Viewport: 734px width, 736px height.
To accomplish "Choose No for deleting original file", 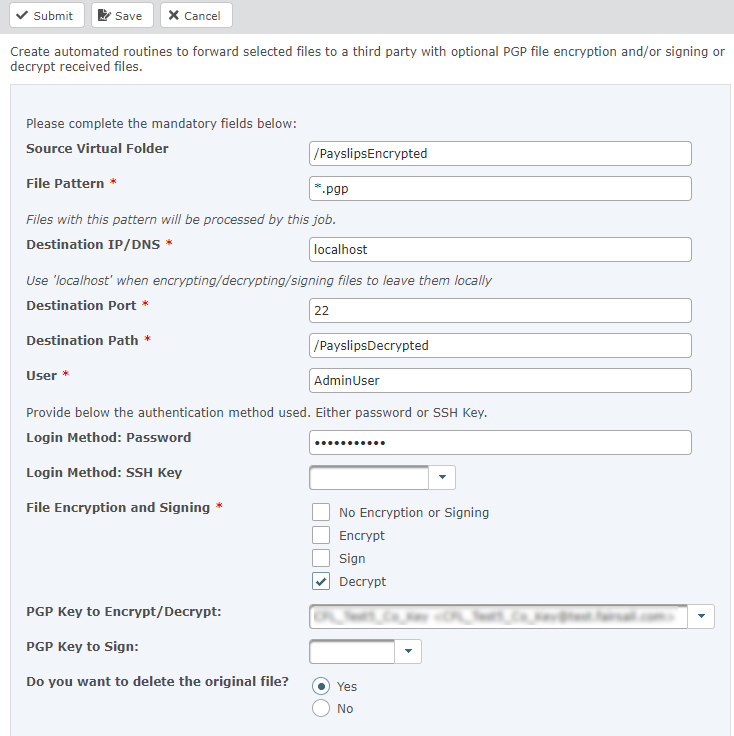I will pyautogui.click(x=321, y=708).
